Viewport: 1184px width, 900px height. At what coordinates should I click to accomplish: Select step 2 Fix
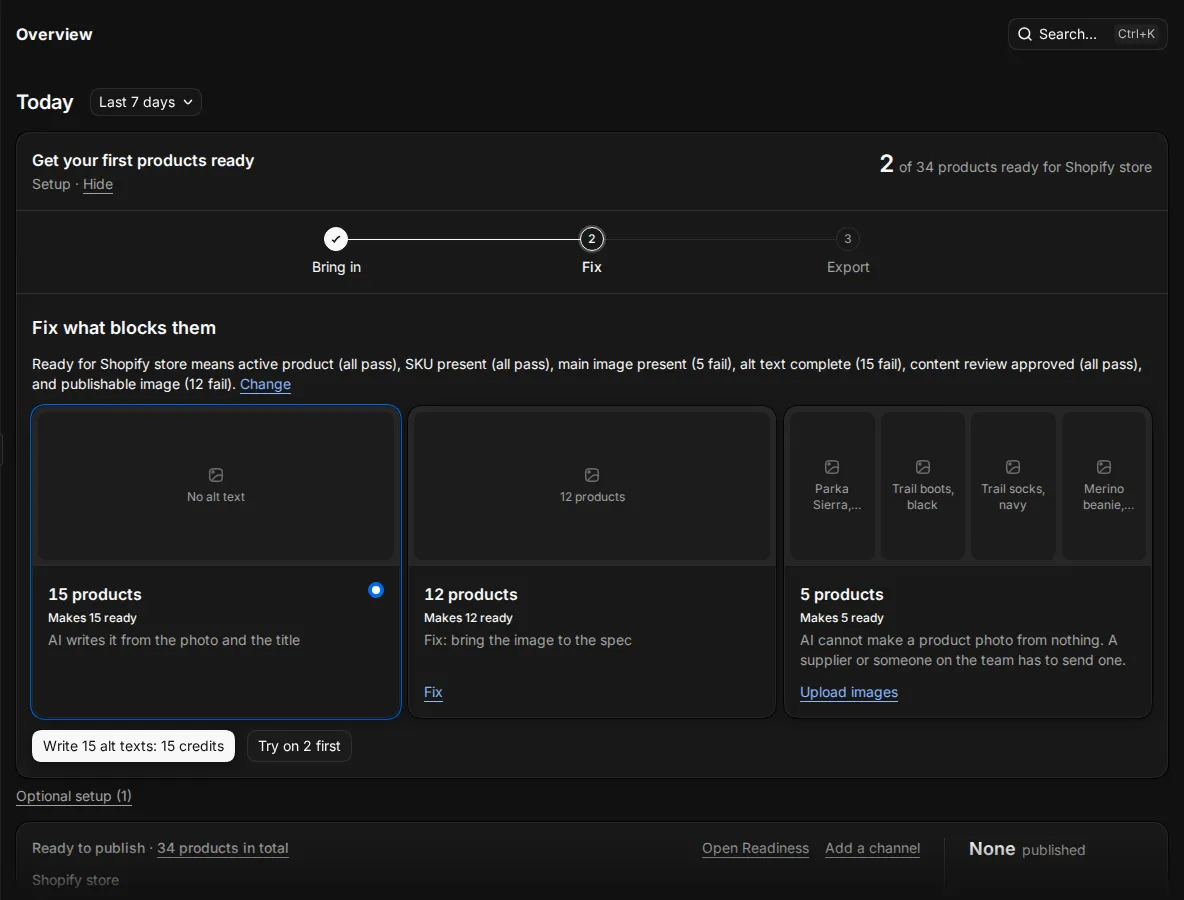591,239
